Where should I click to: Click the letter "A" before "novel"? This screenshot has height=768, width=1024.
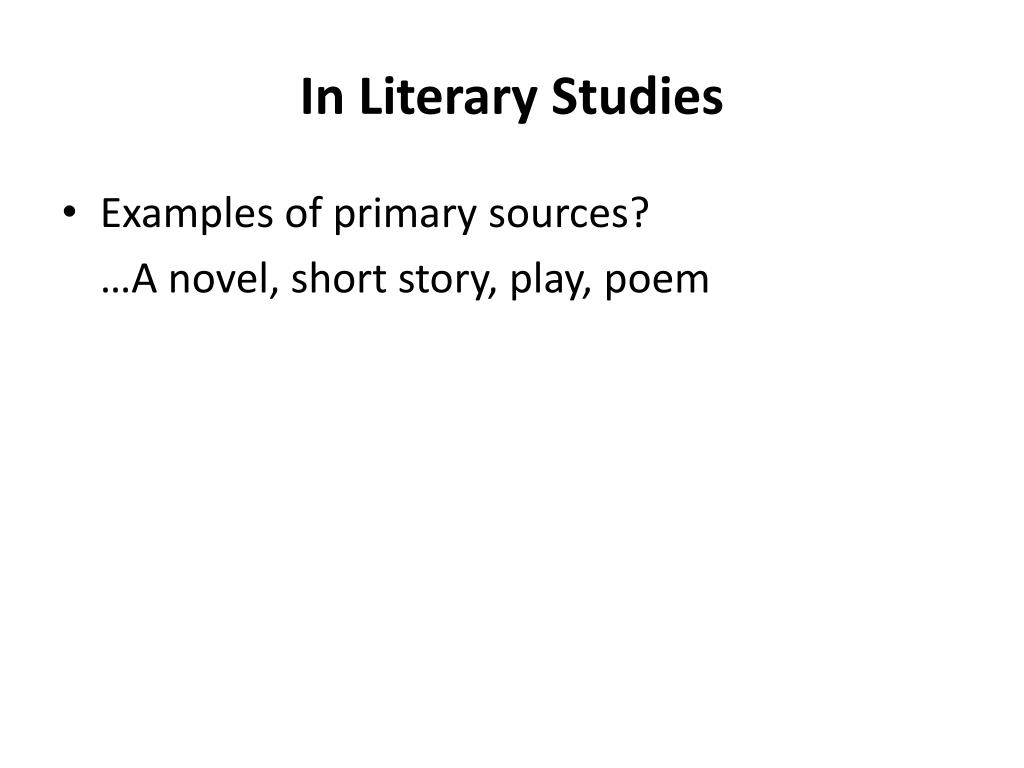tap(144, 279)
